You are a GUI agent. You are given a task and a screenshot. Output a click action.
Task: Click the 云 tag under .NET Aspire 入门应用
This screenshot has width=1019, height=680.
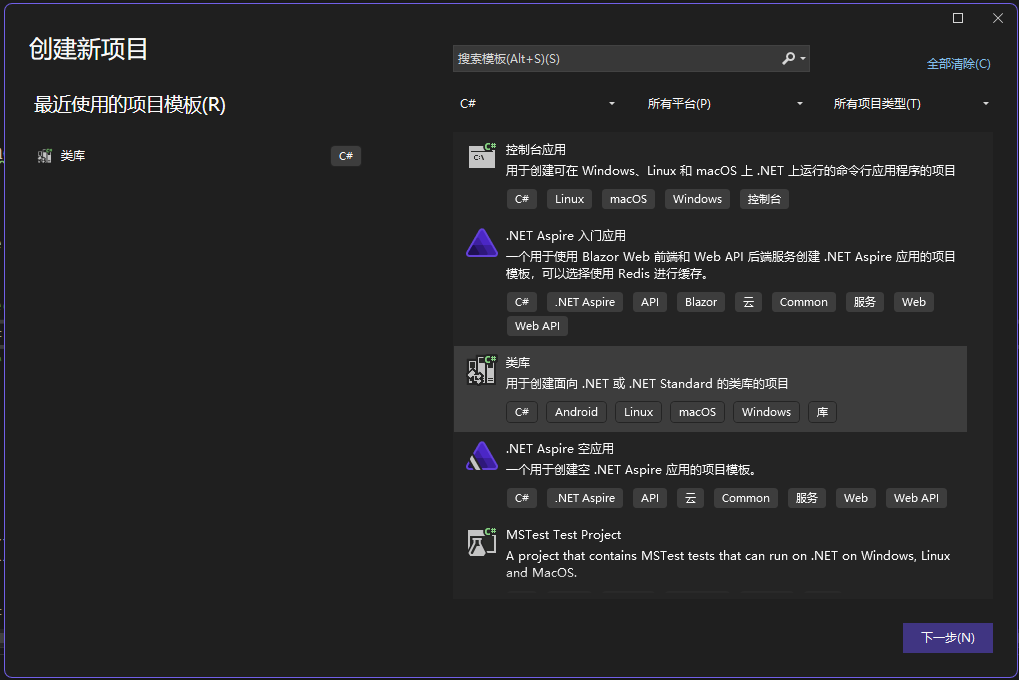point(749,302)
